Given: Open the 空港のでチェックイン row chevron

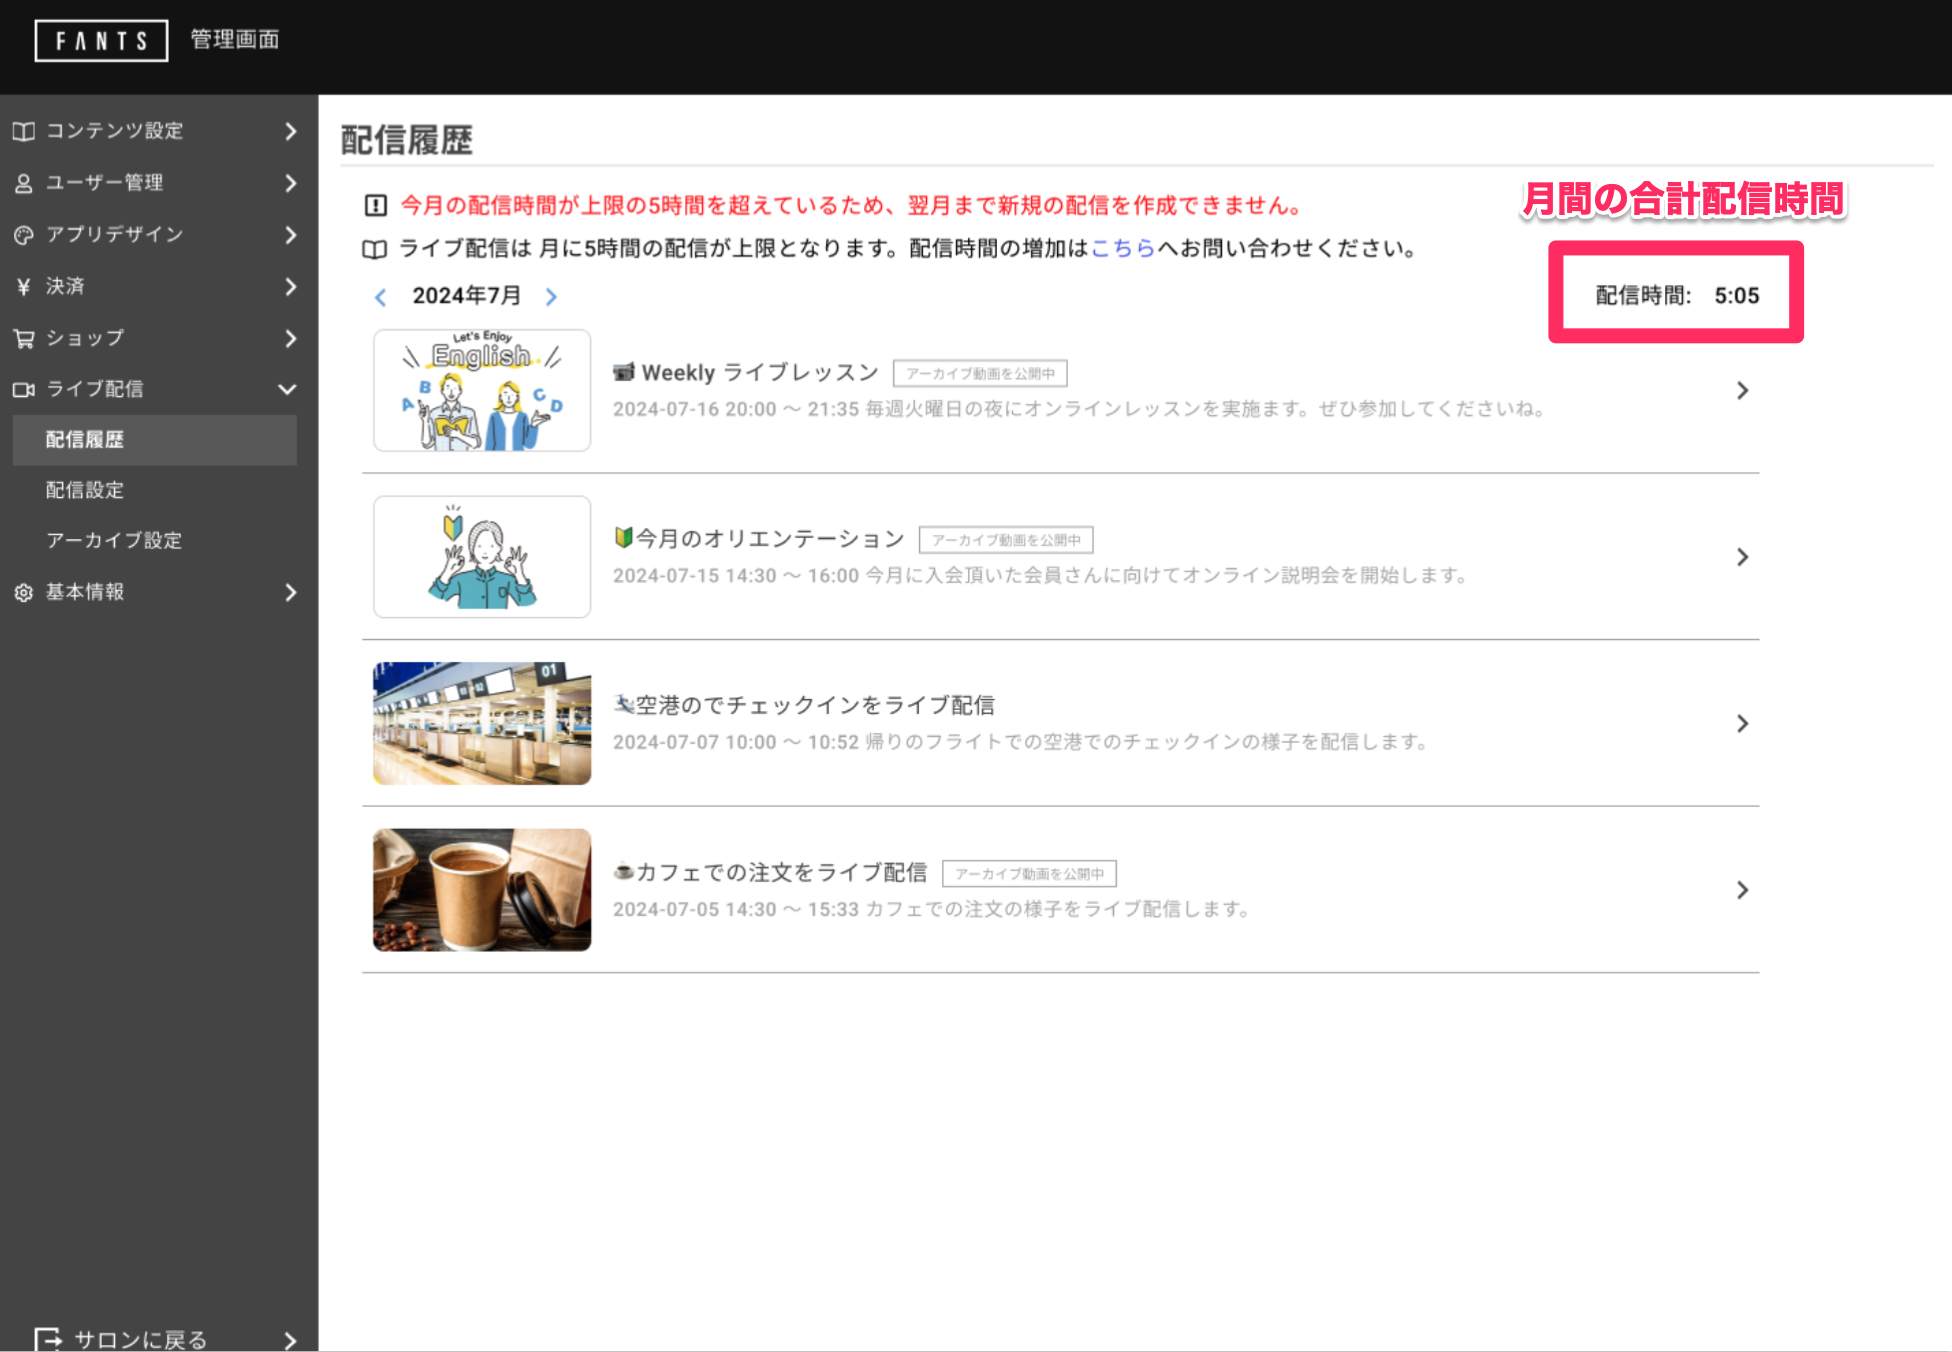Looking at the screenshot, I should tap(1742, 723).
